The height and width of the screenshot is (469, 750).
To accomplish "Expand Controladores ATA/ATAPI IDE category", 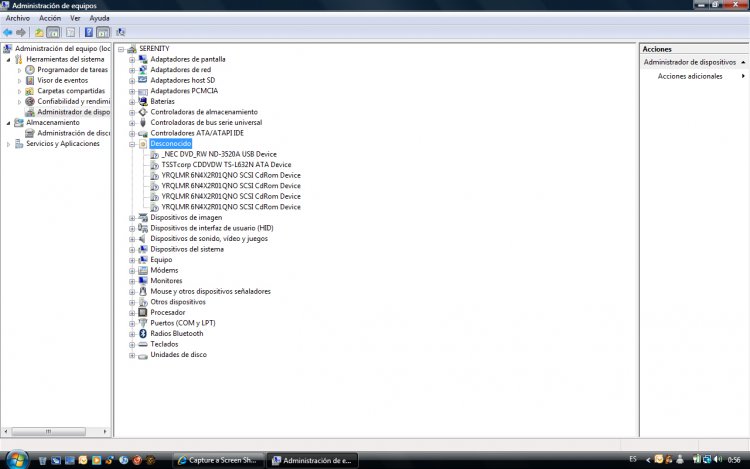I will (x=132, y=133).
